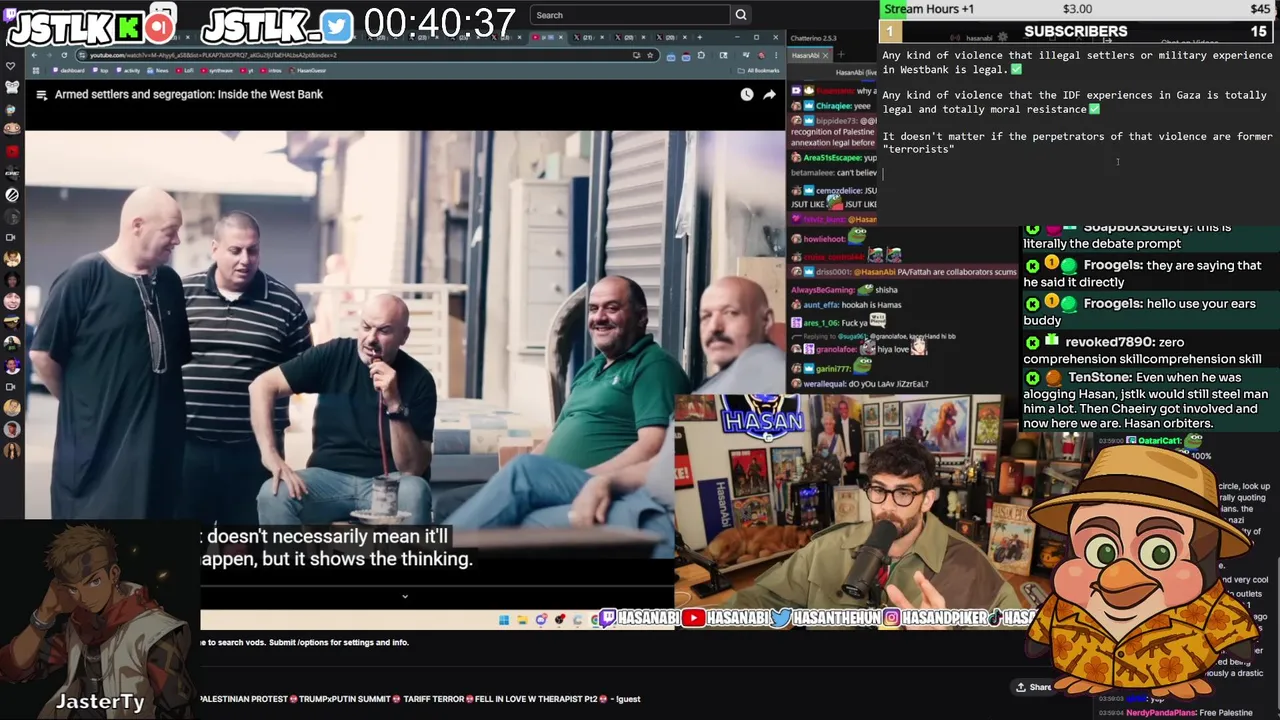This screenshot has width=1280, height=720.
Task: Expand the chevron below the video captions
Action: pos(404,596)
